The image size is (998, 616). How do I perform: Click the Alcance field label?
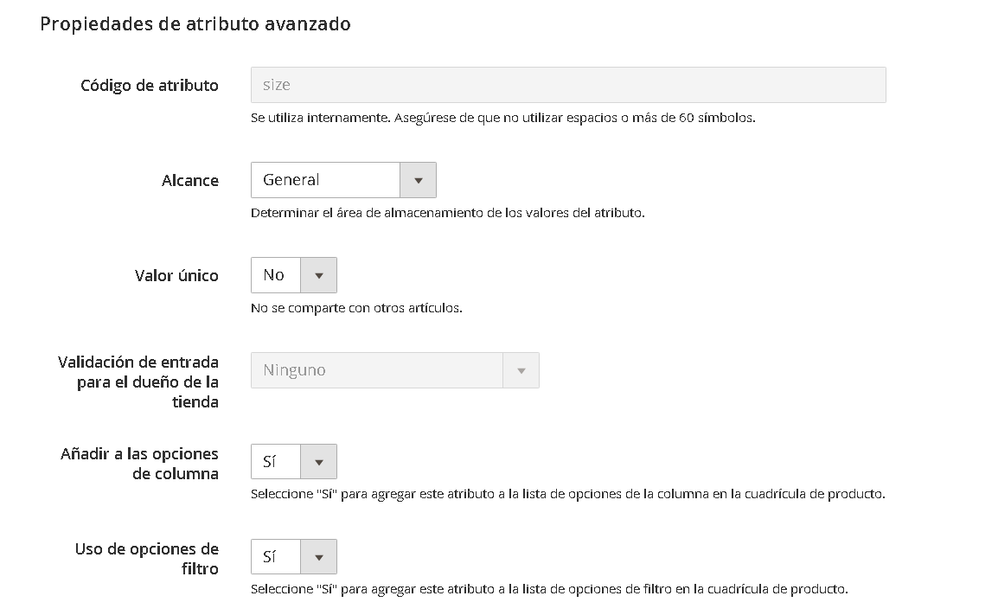[x=190, y=180]
